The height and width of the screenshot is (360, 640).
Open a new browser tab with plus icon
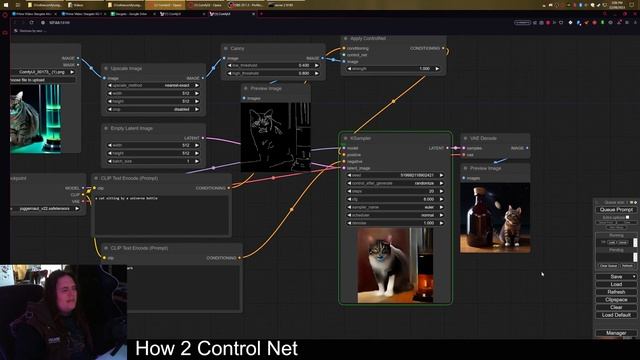pos(261,14)
